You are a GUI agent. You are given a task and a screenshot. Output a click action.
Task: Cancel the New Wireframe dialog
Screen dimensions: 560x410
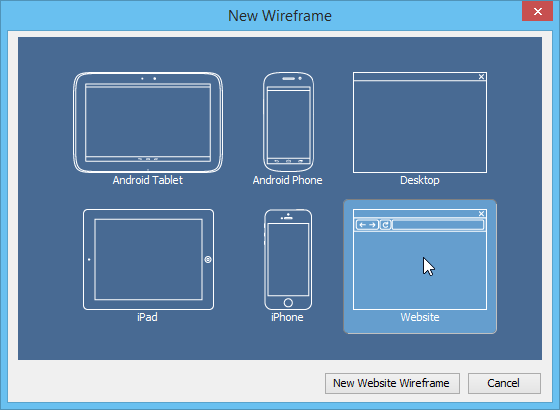(504, 383)
